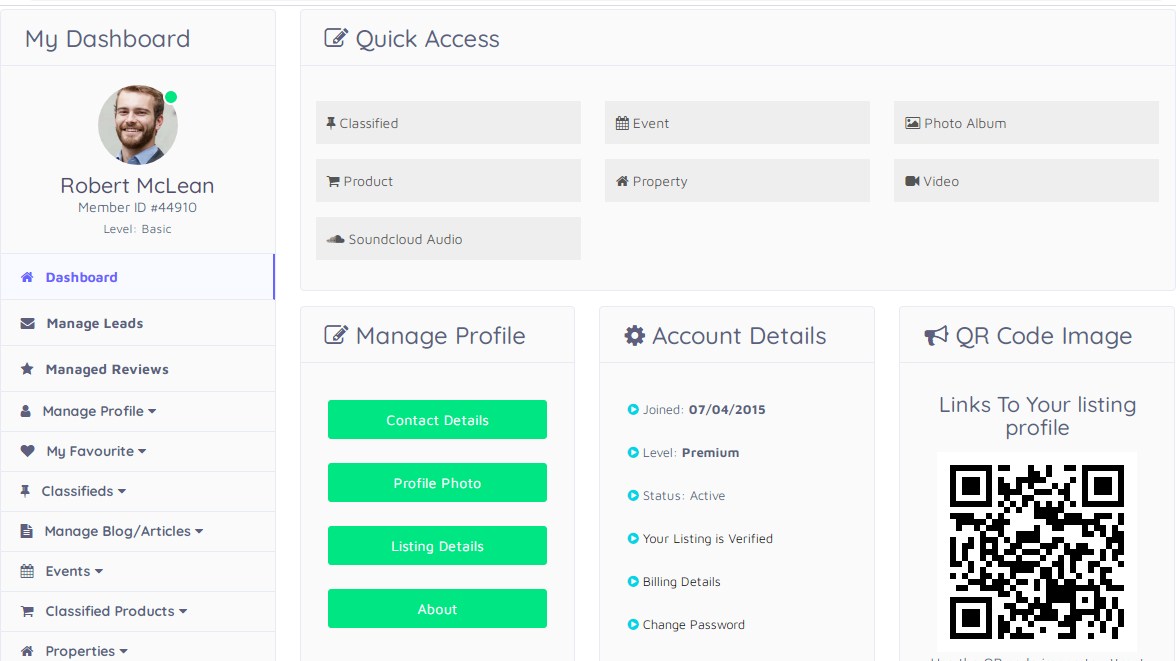Expand the Classifieds dropdown menu

coord(122,491)
